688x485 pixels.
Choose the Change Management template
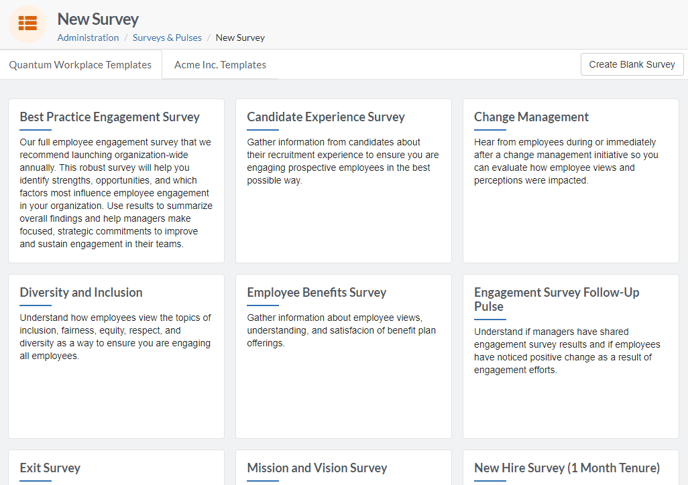[x=571, y=181]
